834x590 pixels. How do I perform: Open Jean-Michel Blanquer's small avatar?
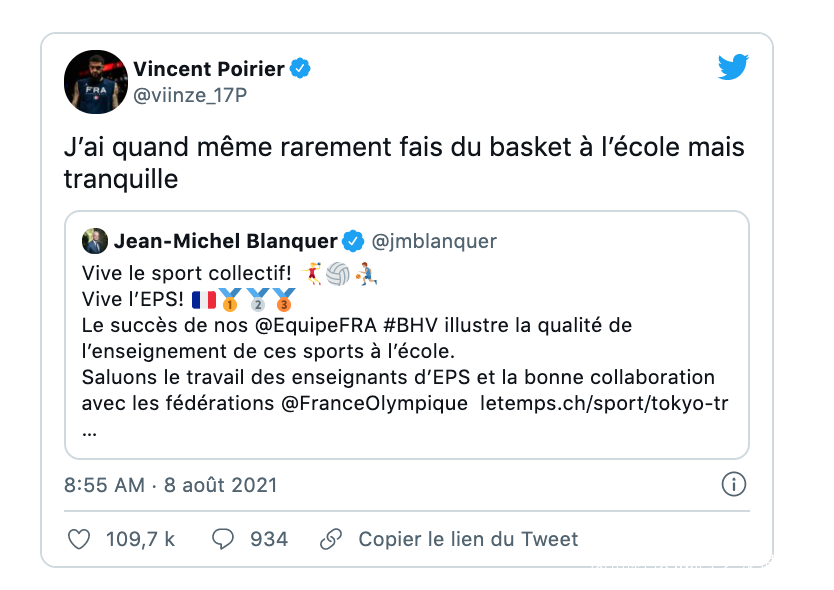pyautogui.click(x=96, y=241)
